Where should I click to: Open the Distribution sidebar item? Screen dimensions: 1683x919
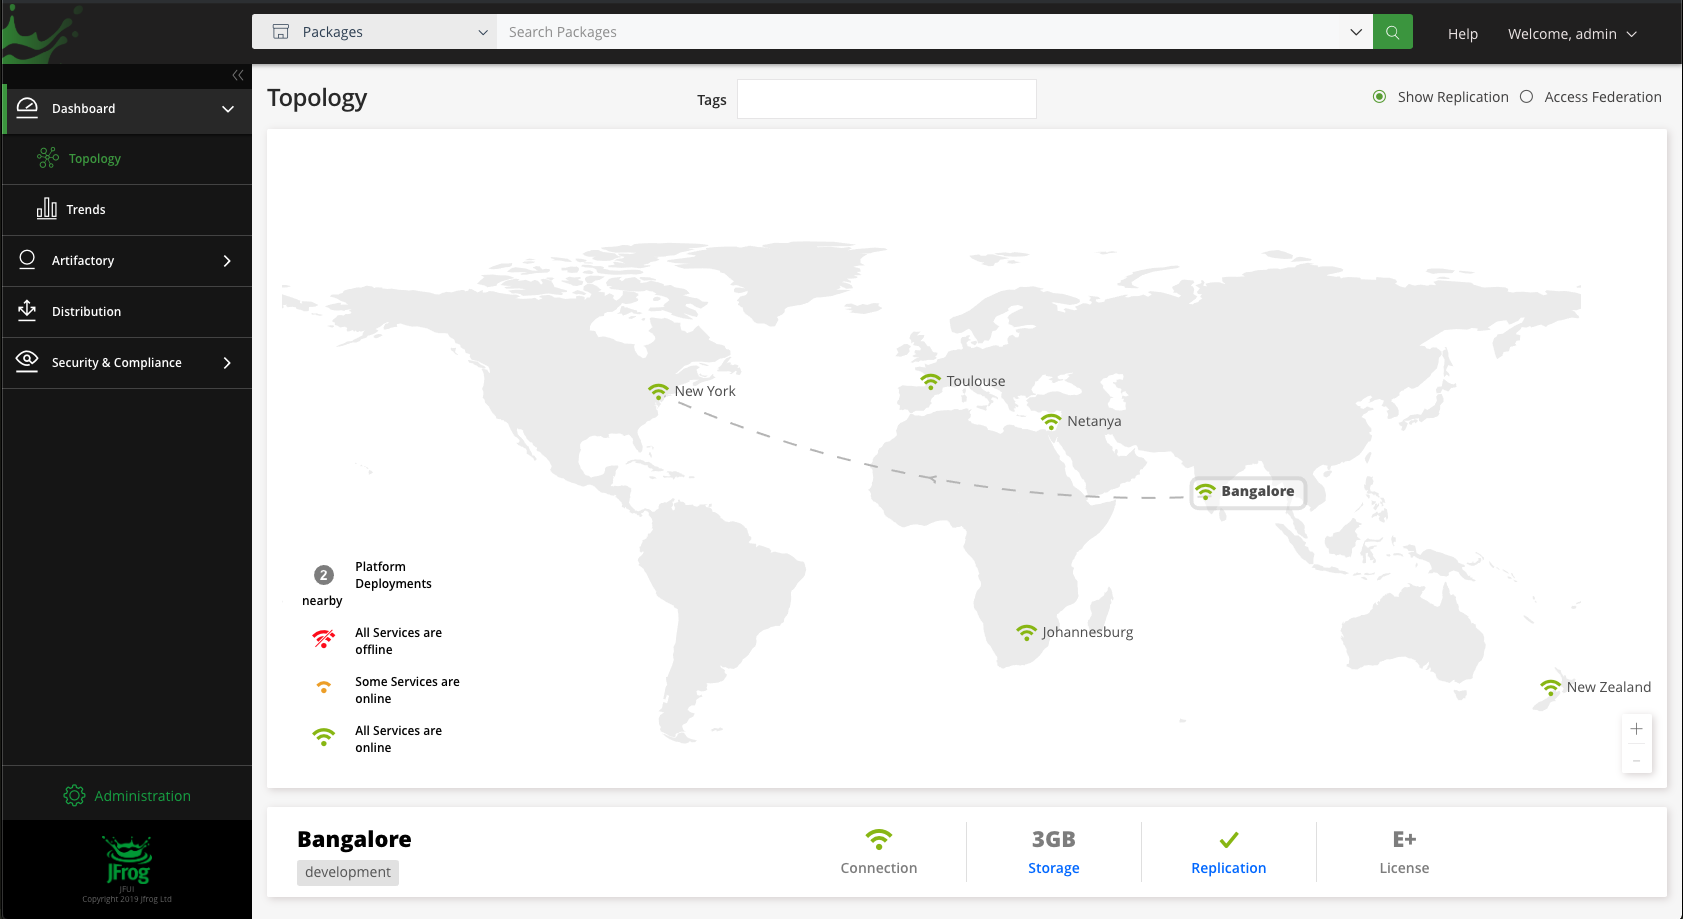tap(87, 312)
